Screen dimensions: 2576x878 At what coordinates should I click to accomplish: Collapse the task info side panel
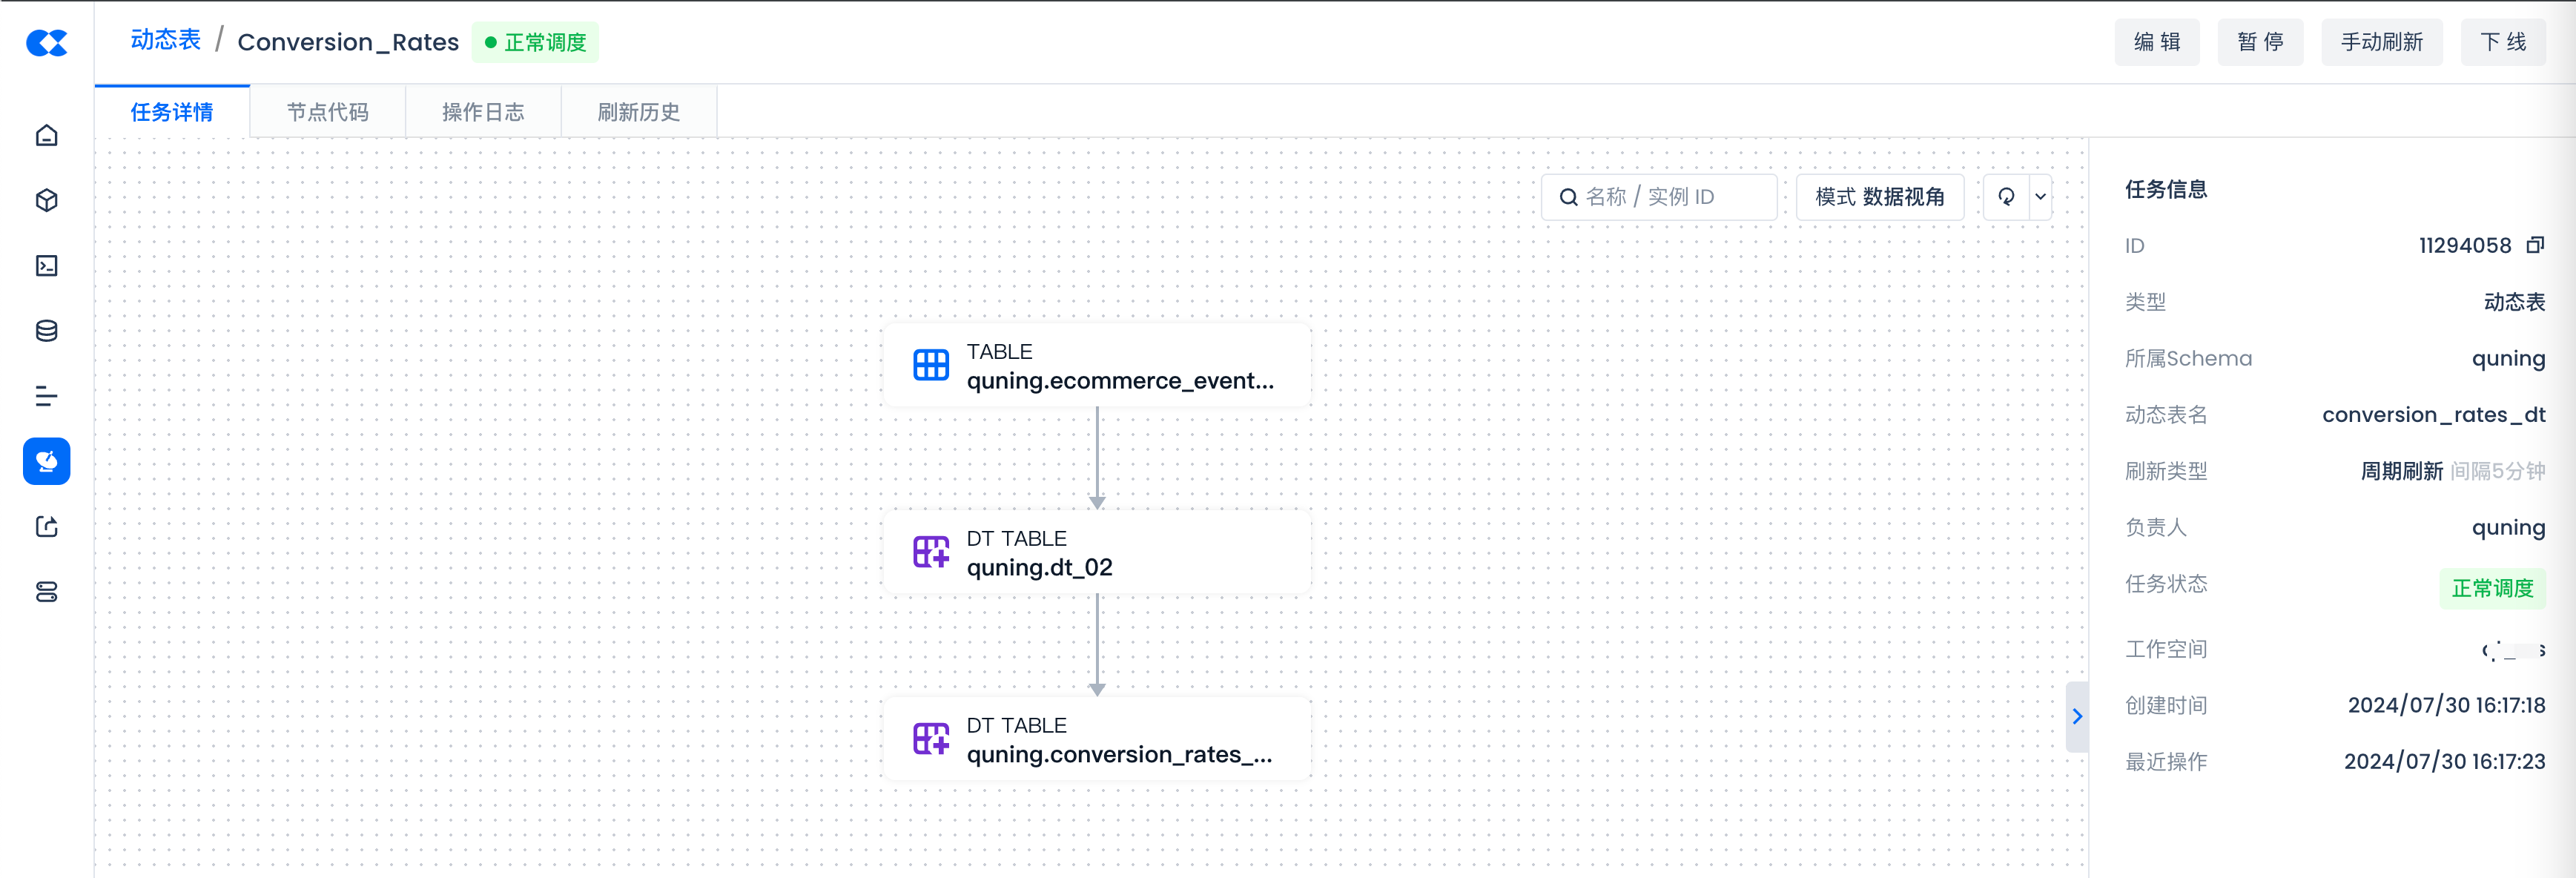[x=2077, y=716]
